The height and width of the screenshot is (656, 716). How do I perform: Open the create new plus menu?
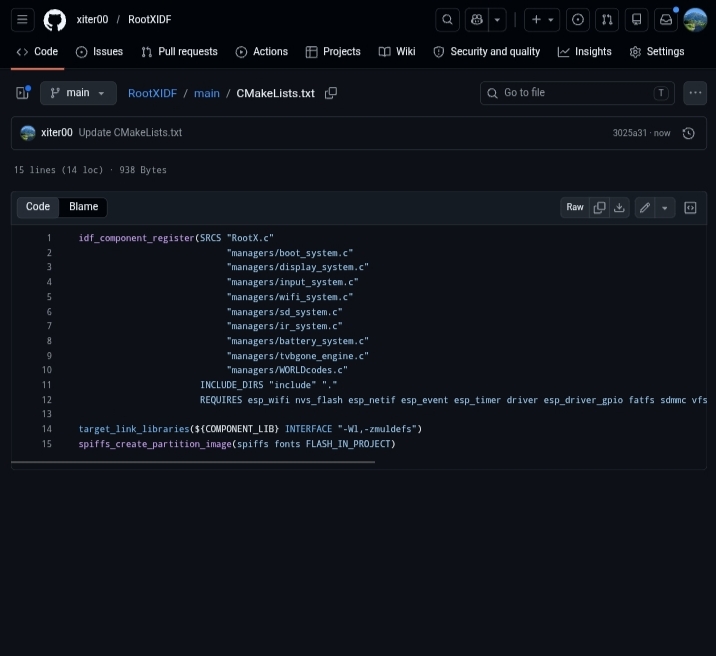click(x=542, y=20)
